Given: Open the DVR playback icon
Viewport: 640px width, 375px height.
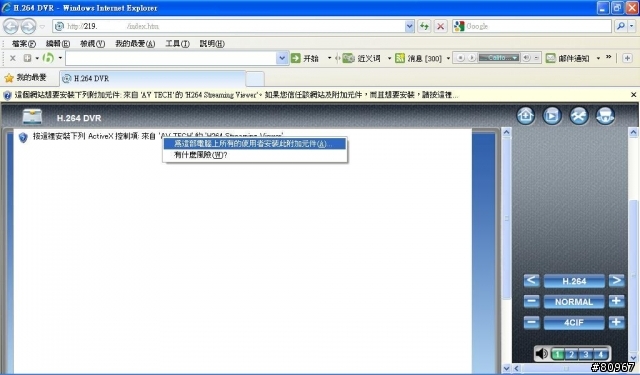Looking at the screenshot, I should tap(552, 116).
